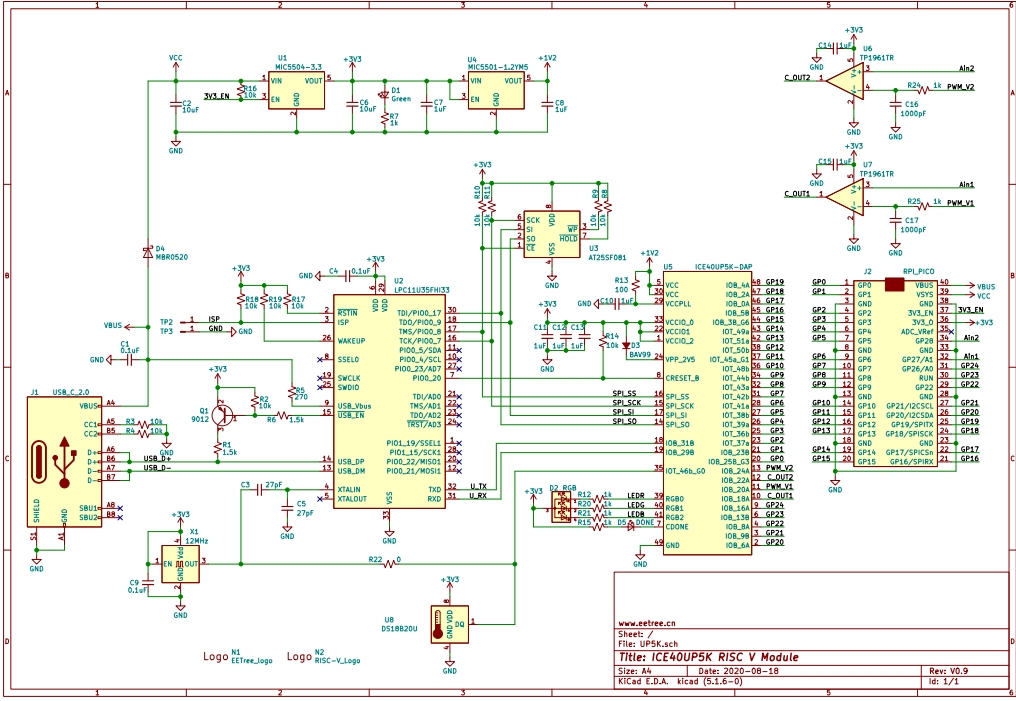Click the LEDR net label
1016x701 pixels.
(636, 496)
